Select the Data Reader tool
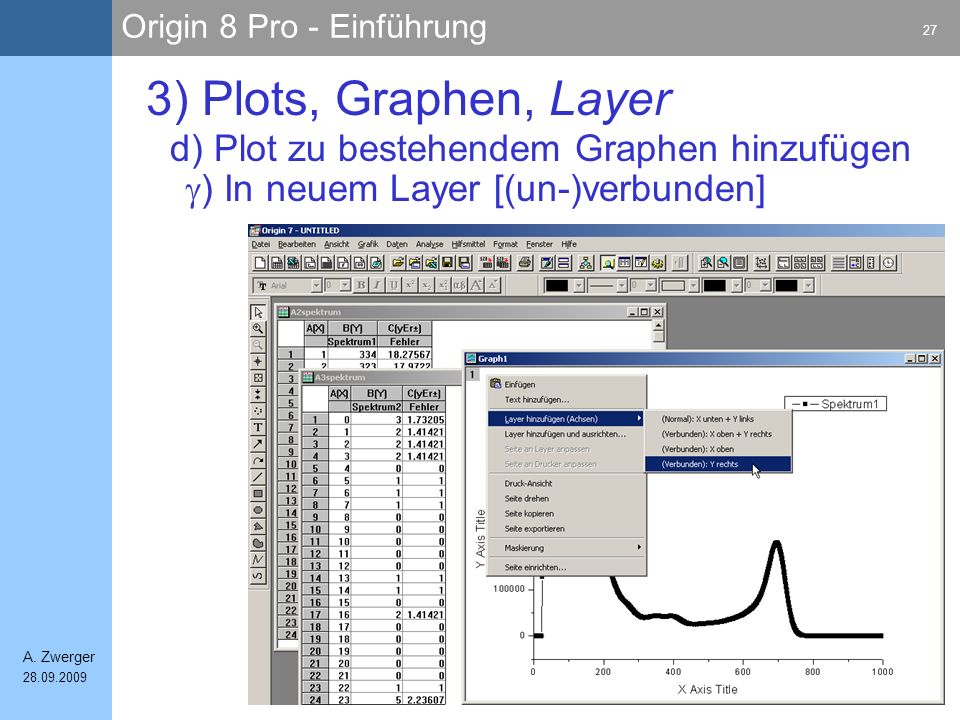This screenshot has height=720, width=960. tap(258, 378)
